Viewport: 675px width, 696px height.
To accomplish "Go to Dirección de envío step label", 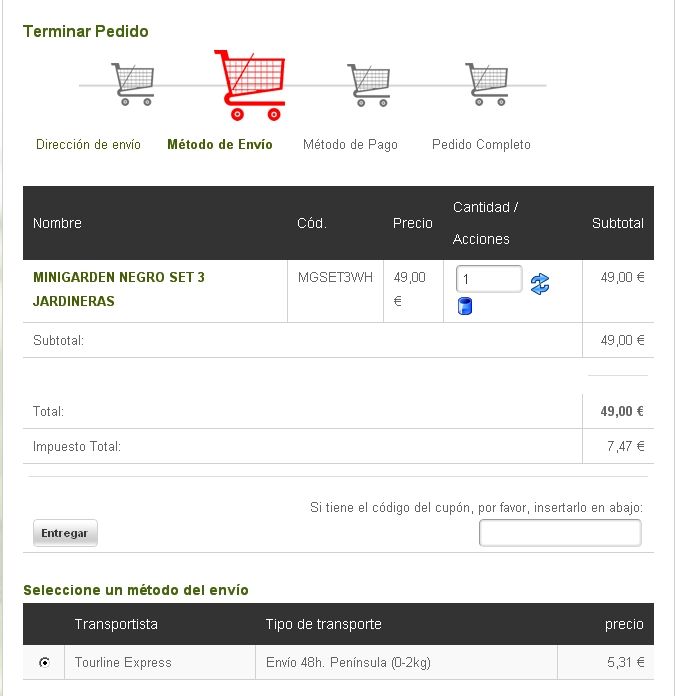I will point(88,145).
